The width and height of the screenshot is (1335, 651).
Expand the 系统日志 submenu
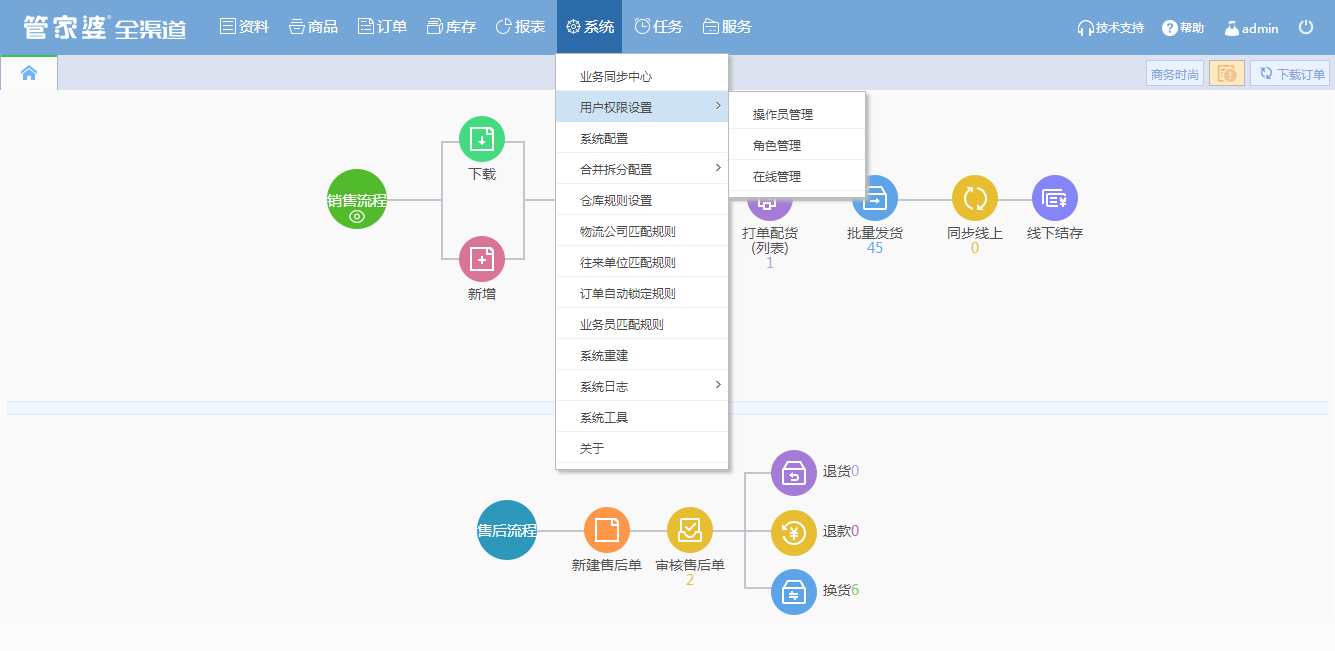click(x=642, y=386)
